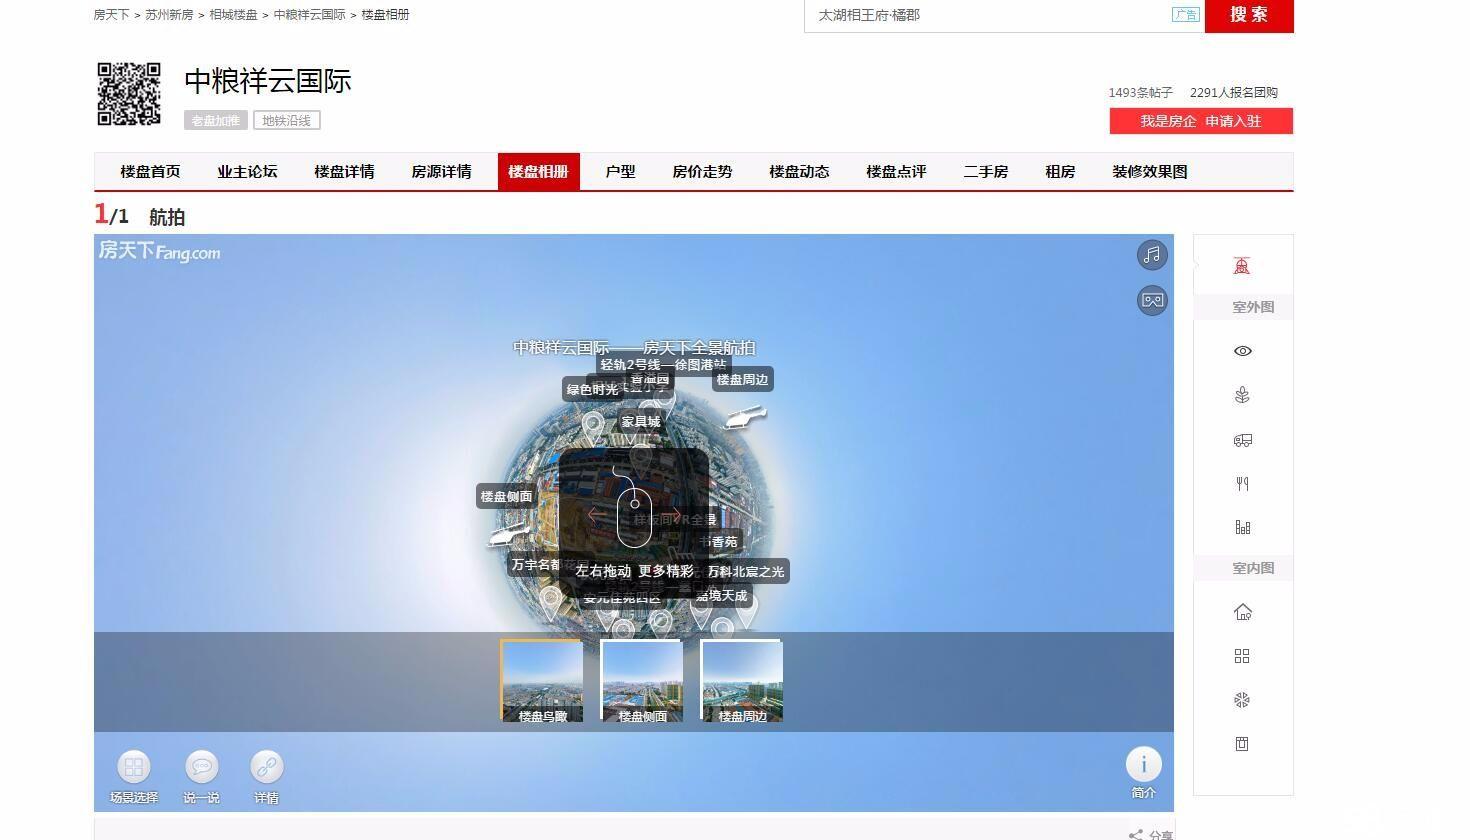1470x840 pixels.
Task: Open the truck icon category in the sidebar
Action: click(x=1242, y=440)
